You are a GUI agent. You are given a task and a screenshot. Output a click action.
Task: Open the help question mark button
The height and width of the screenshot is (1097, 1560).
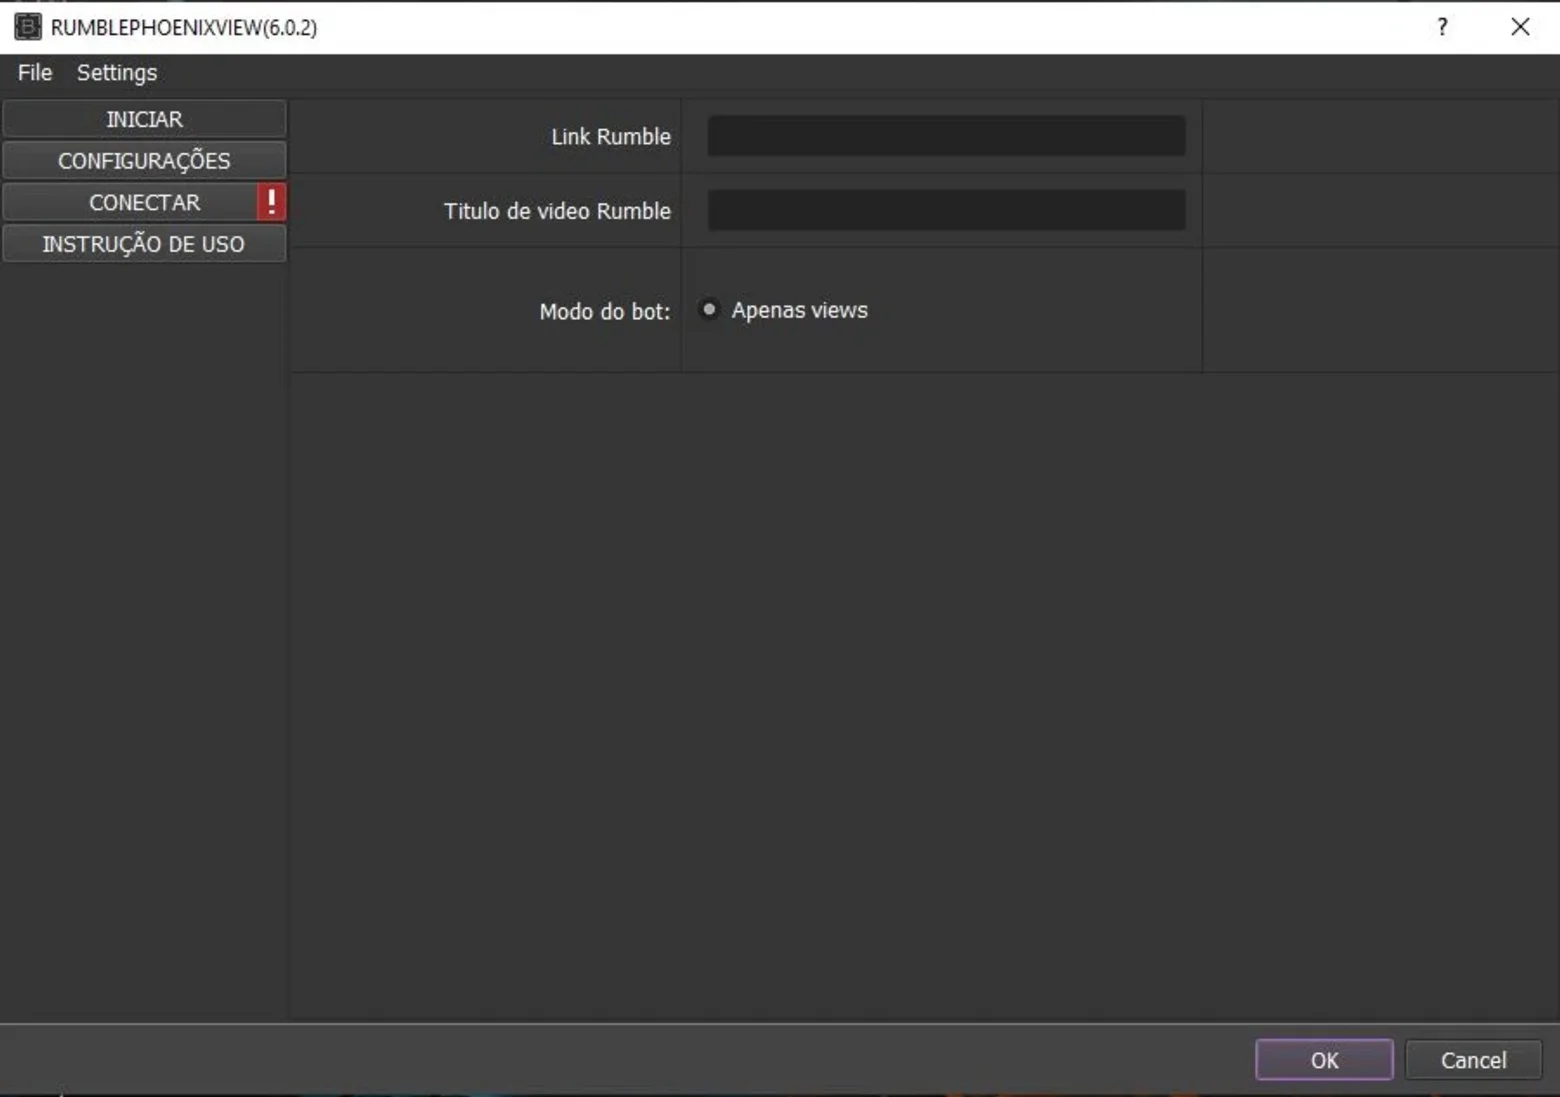(1442, 27)
